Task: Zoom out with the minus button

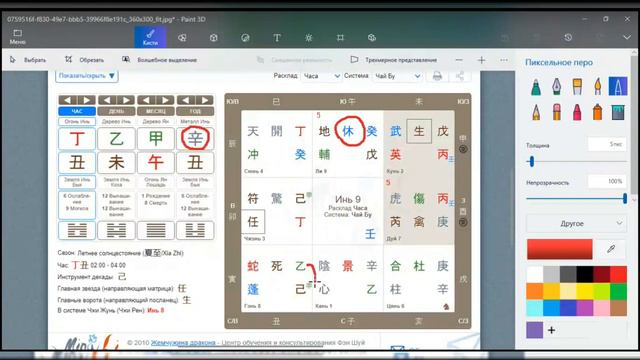Action: click(459, 60)
